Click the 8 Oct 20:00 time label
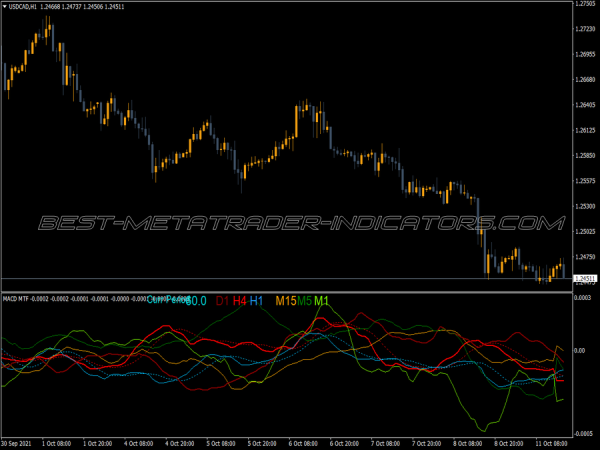 tap(509, 443)
